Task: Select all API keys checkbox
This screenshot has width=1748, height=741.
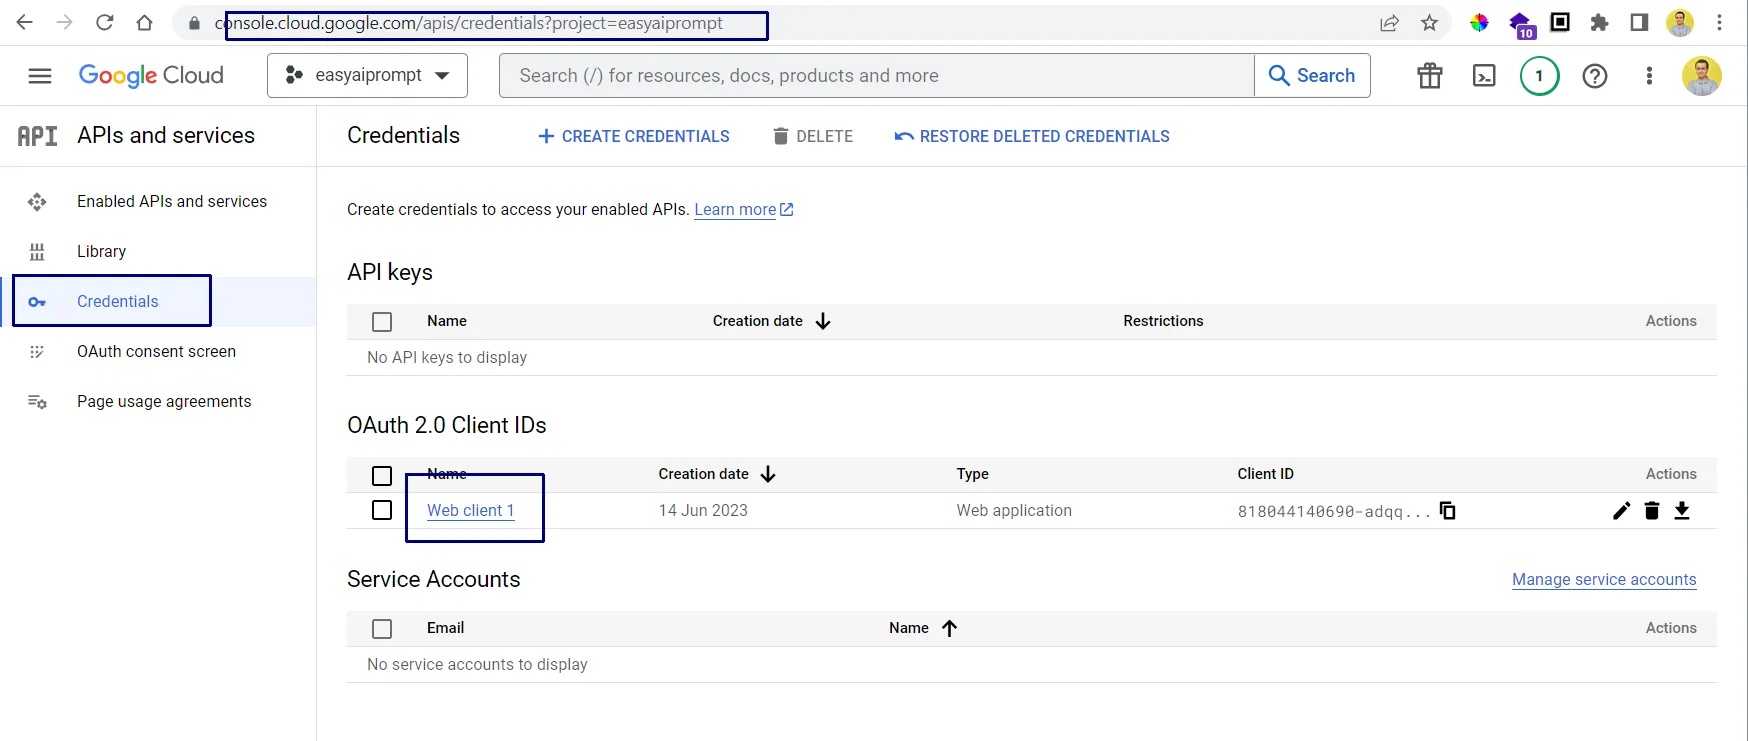Action: coord(382,322)
